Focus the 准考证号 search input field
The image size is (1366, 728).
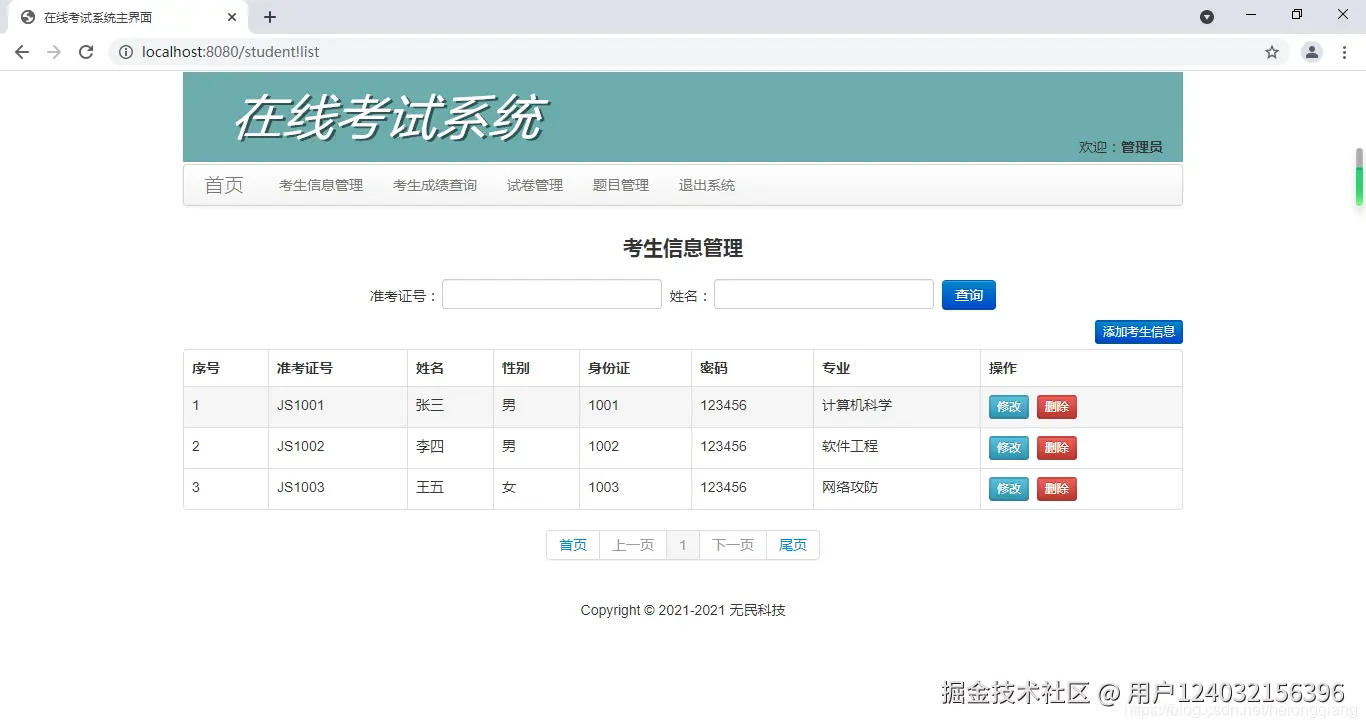[552, 294]
